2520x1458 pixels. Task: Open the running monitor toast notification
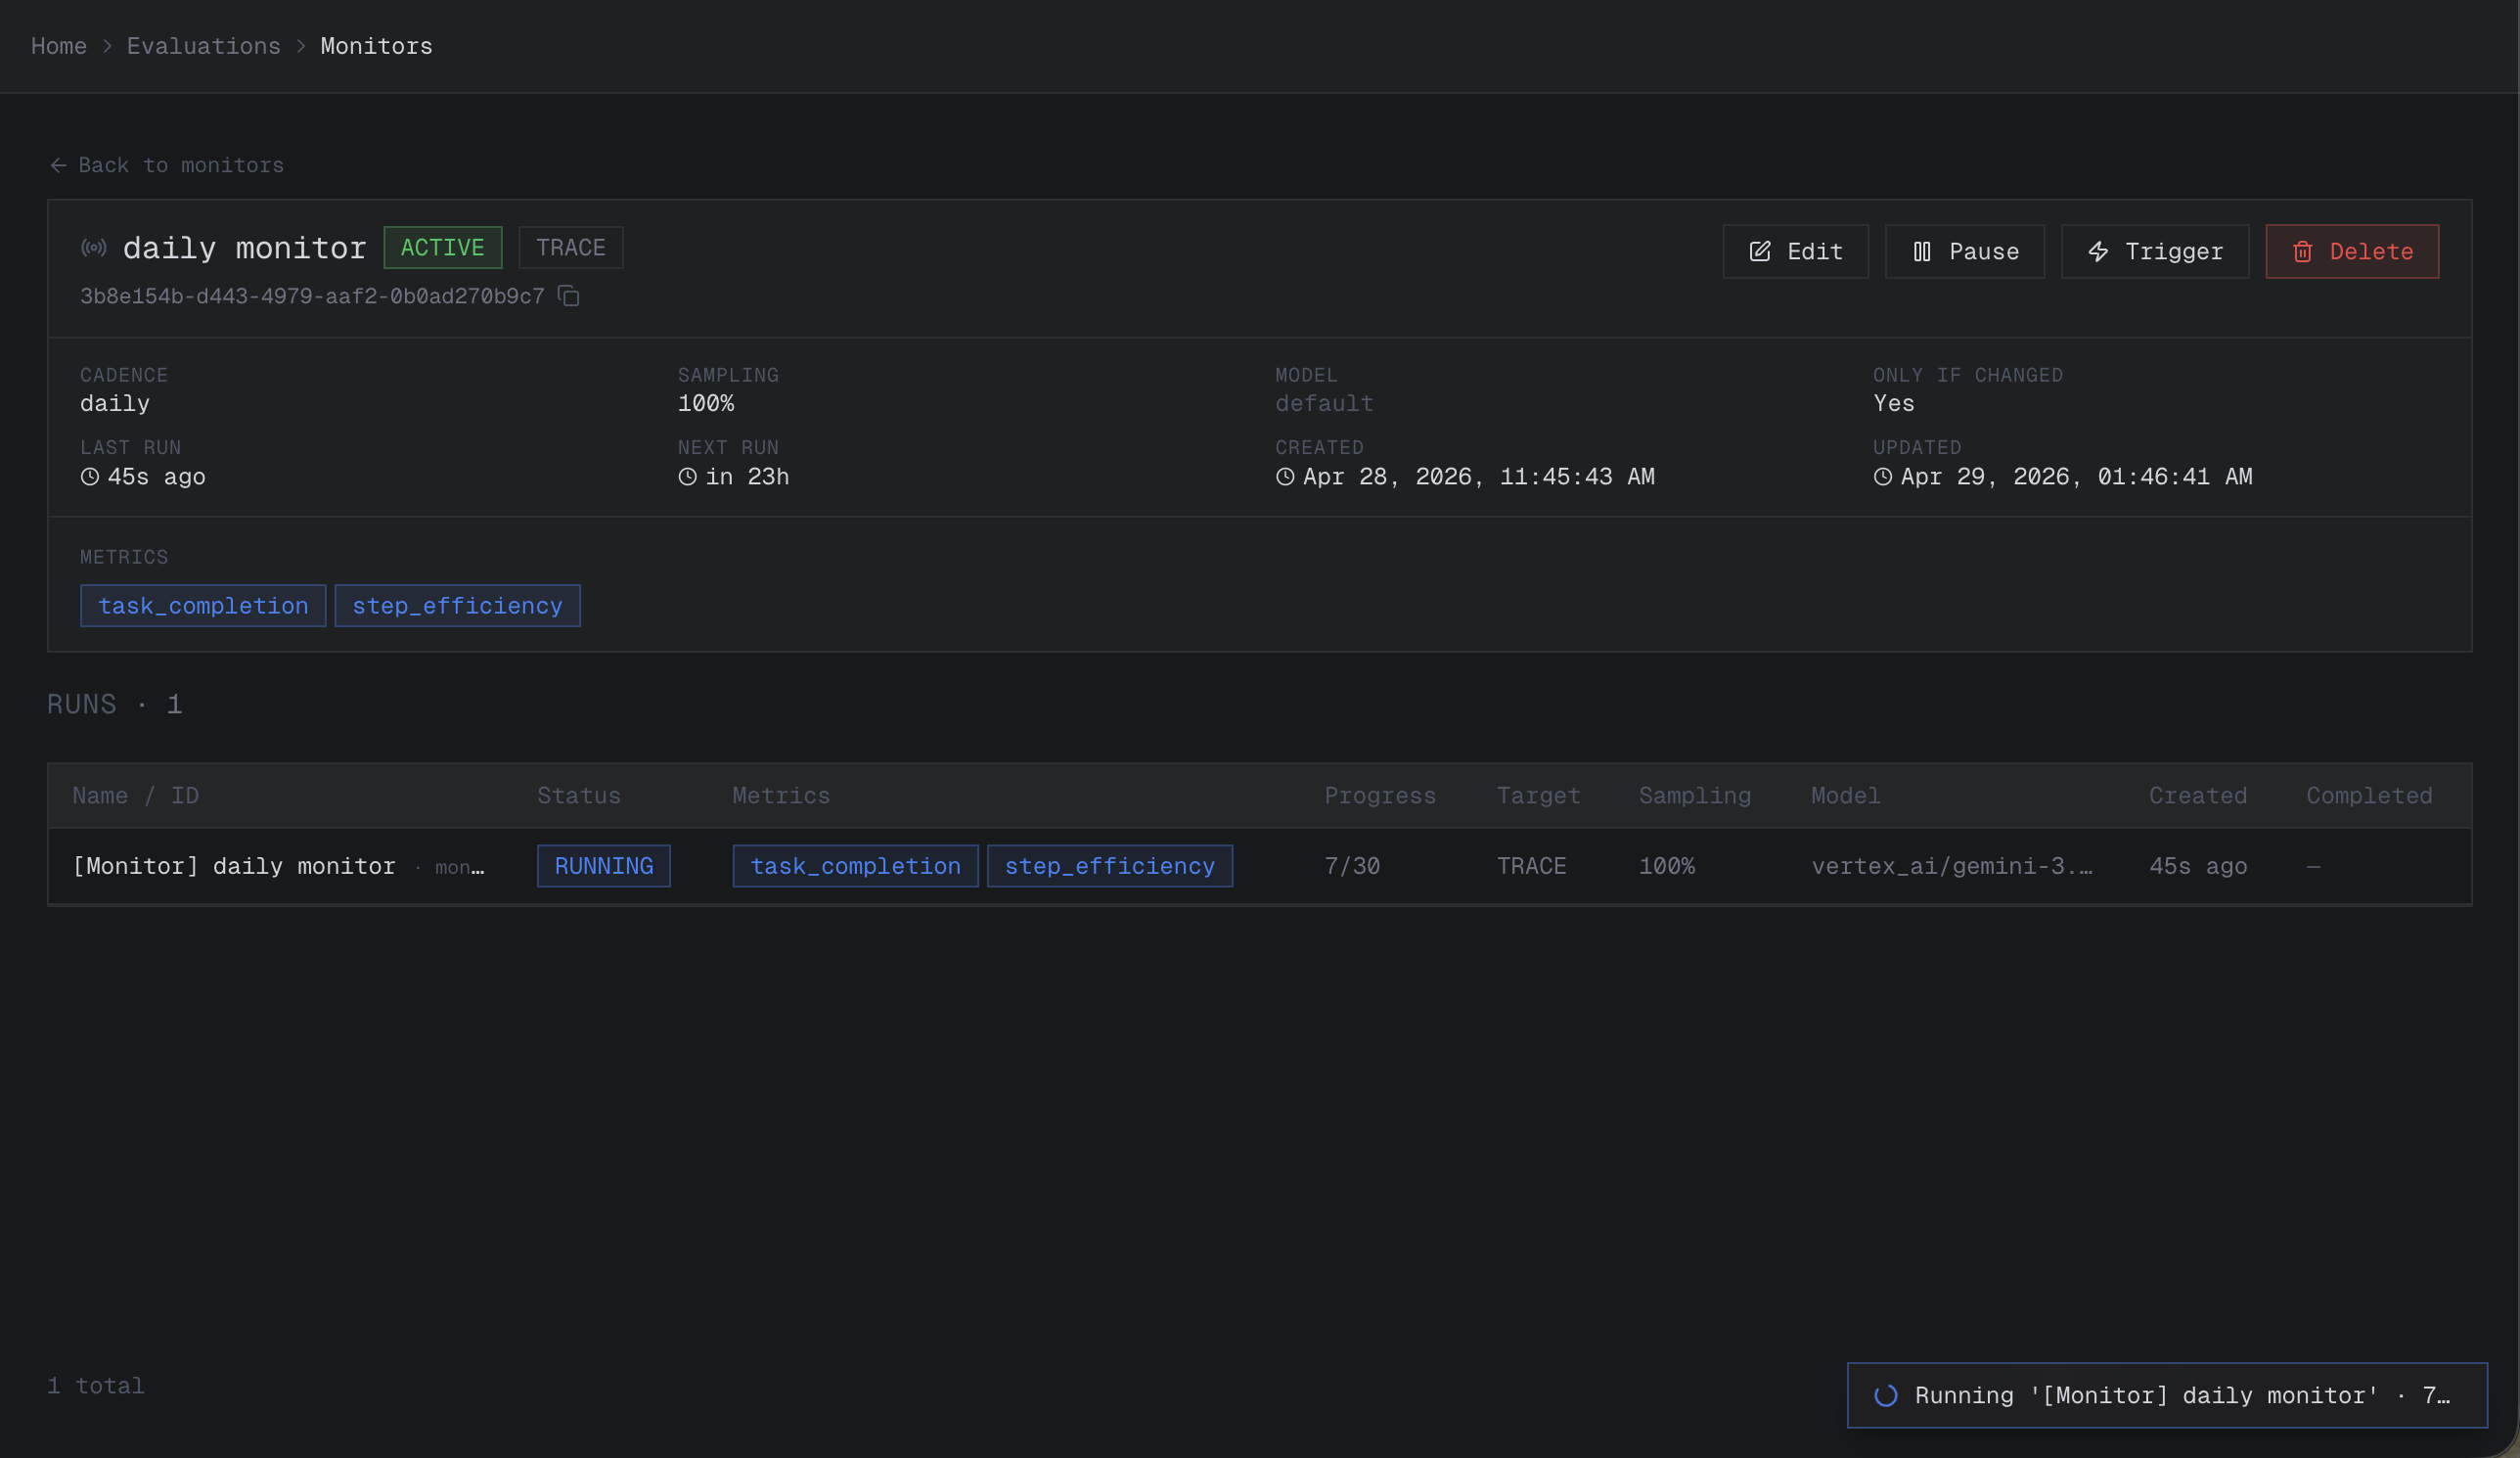click(2167, 1395)
